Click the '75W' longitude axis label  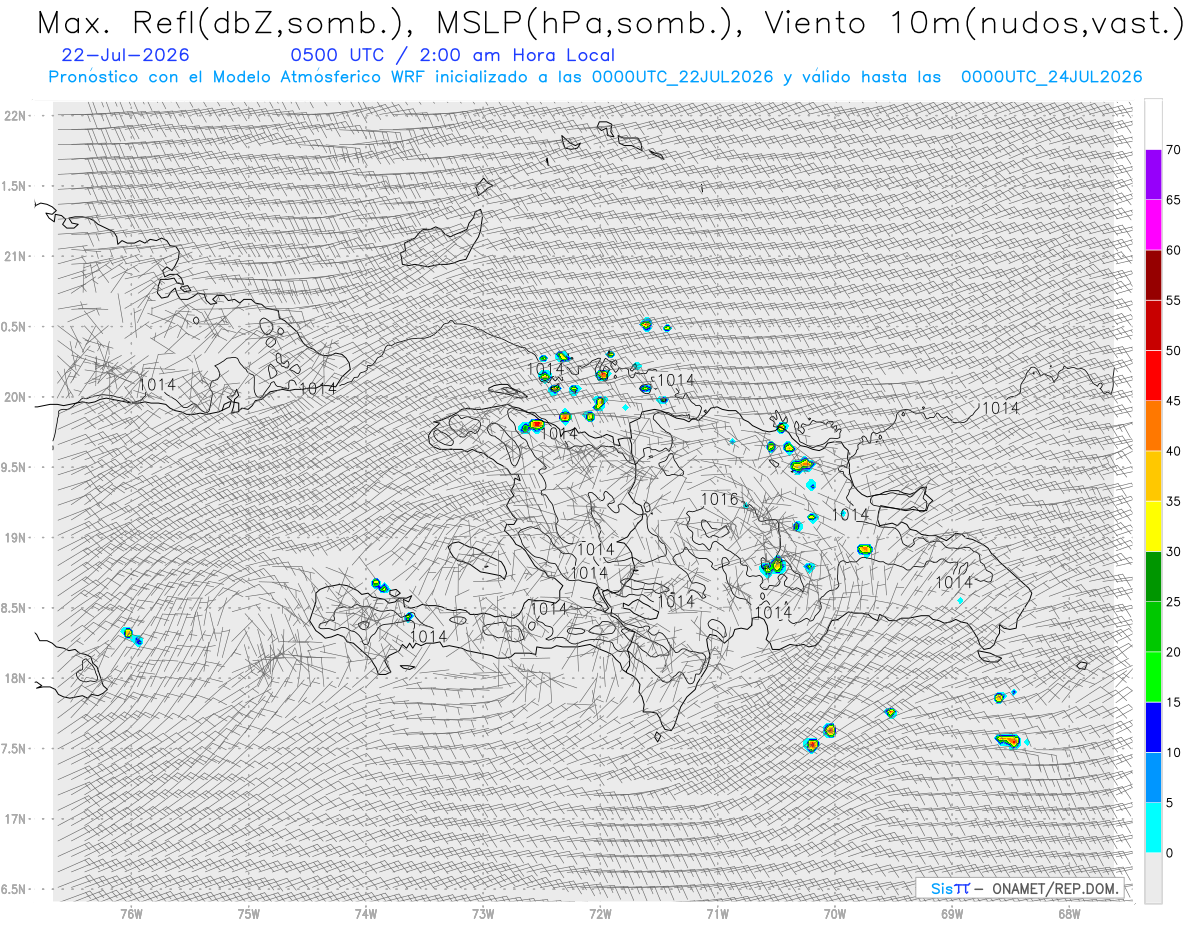pyautogui.click(x=249, y=915)
